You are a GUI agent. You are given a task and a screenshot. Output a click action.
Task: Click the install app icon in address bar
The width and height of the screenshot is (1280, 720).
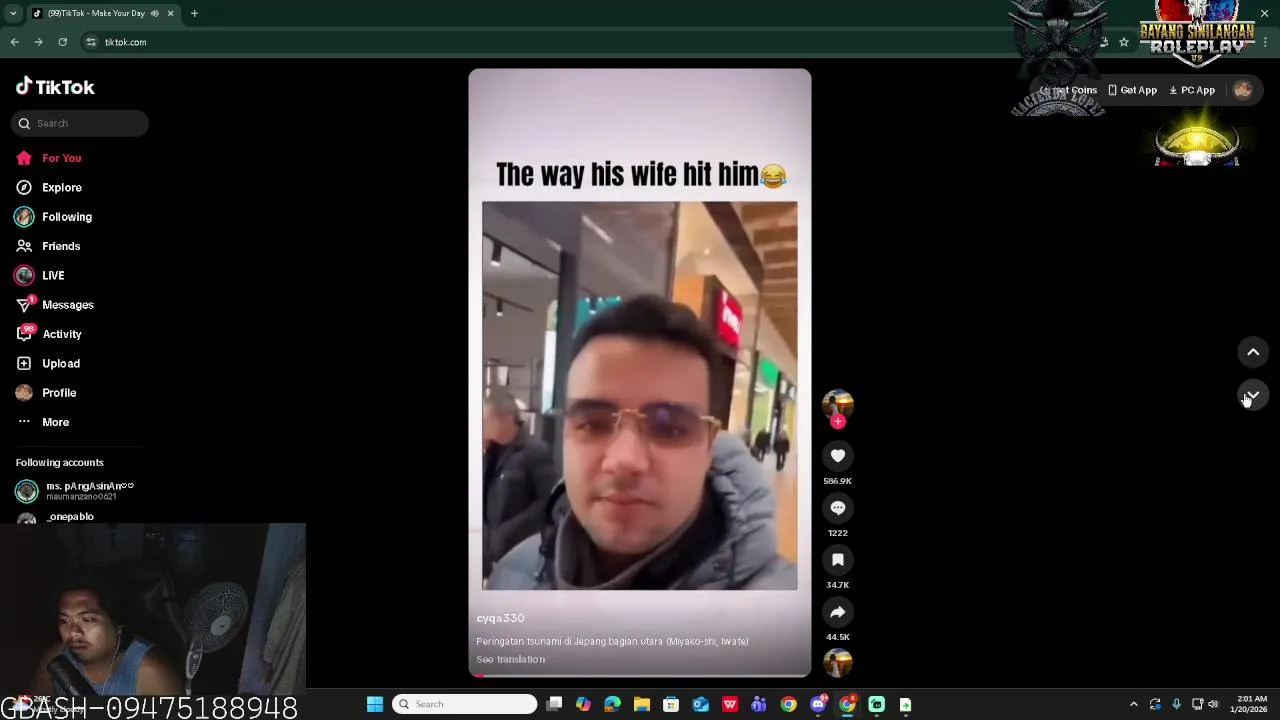pyautogui.click(x=1103, y=42)
